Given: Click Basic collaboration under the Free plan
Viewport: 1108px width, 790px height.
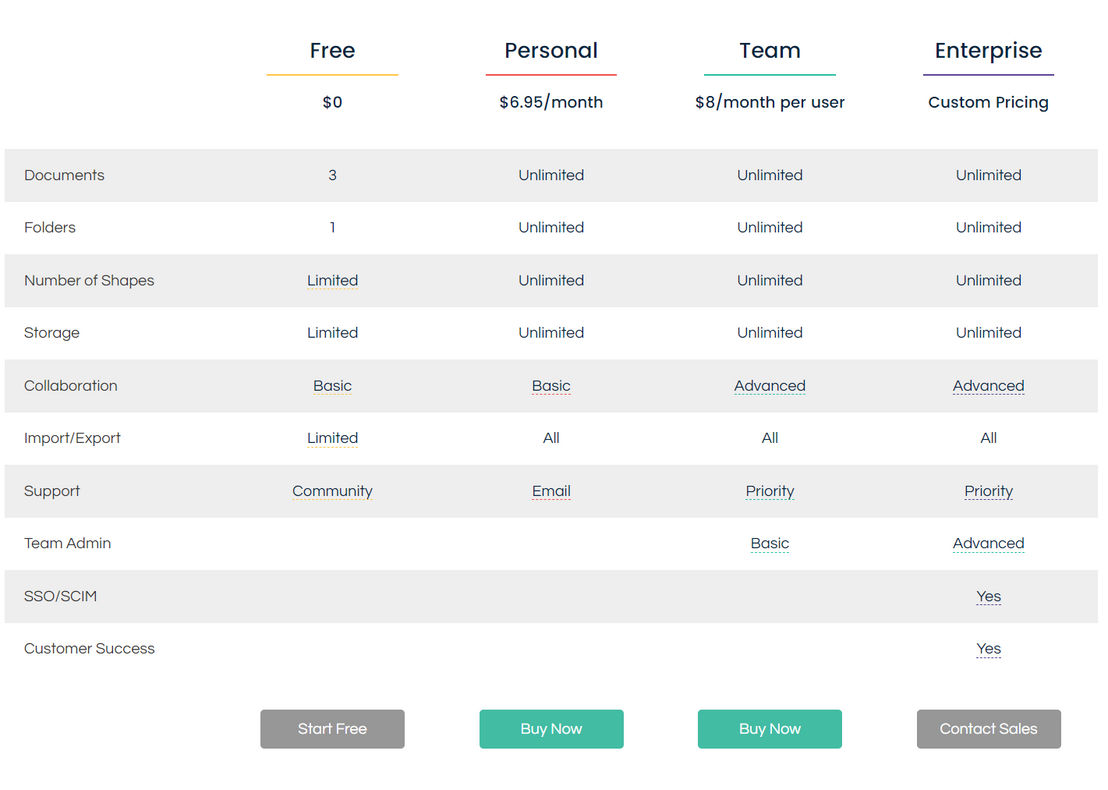Looking at the screenshot, I should [332, 386].
